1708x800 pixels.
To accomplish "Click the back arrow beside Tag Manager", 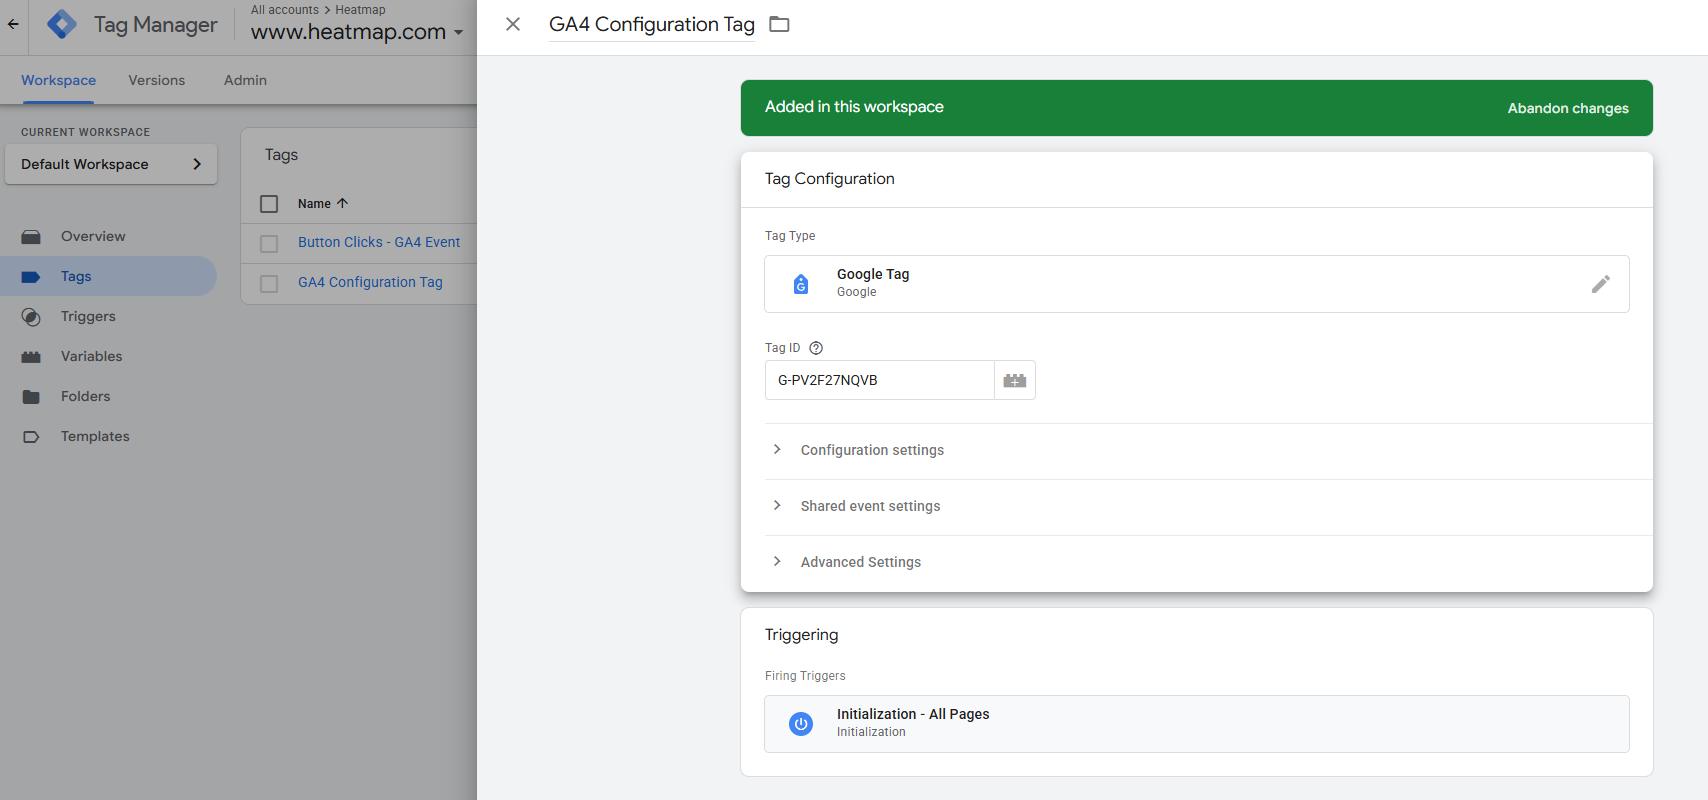I will (x=13, y=24).
